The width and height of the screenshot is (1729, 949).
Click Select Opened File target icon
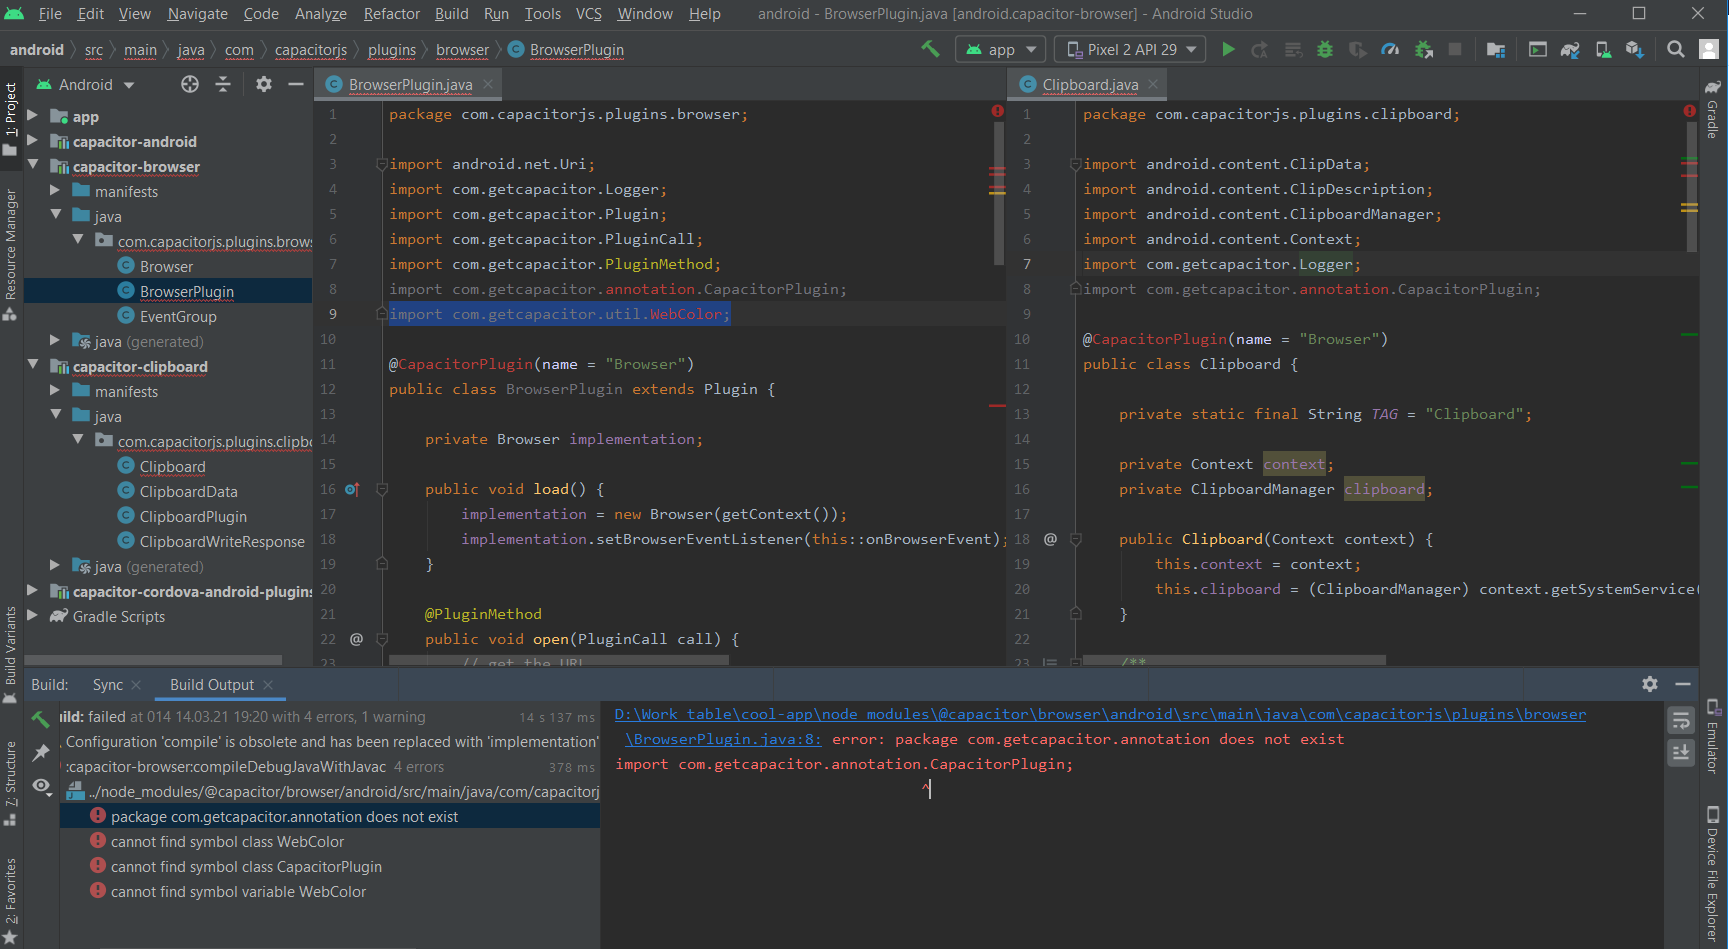tap(190, 84)
